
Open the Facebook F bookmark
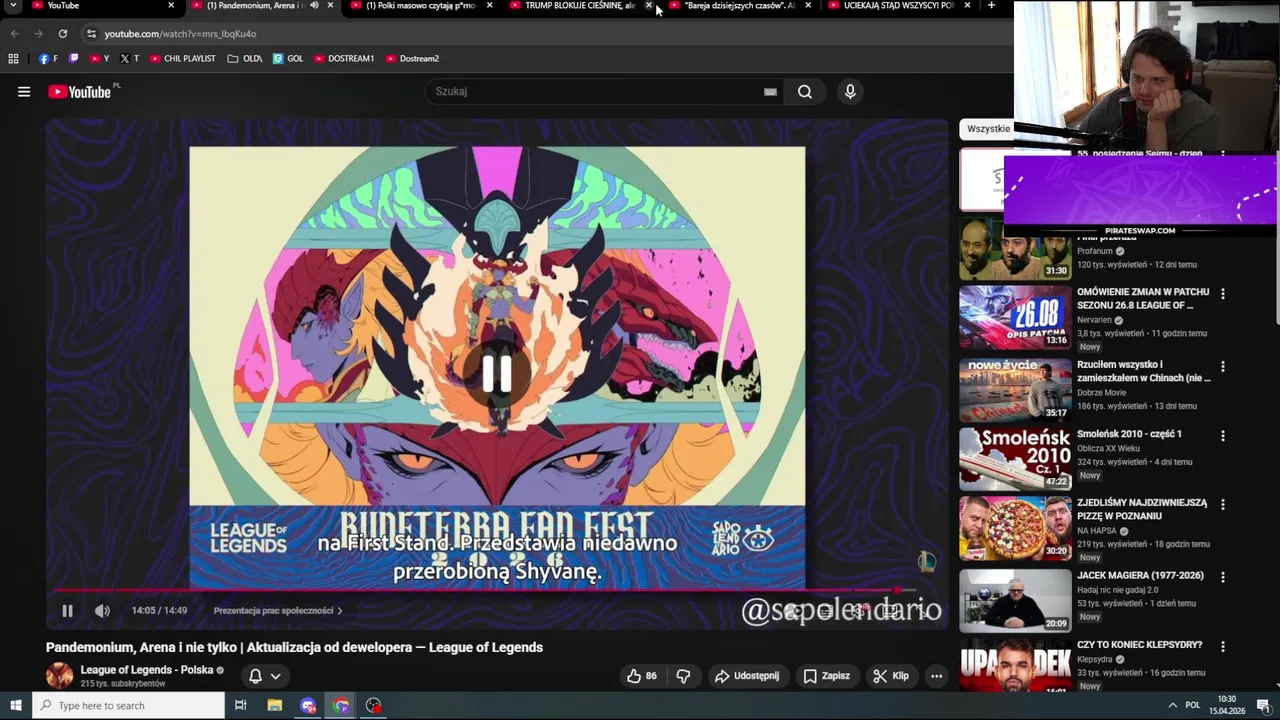tap(48, 59)
